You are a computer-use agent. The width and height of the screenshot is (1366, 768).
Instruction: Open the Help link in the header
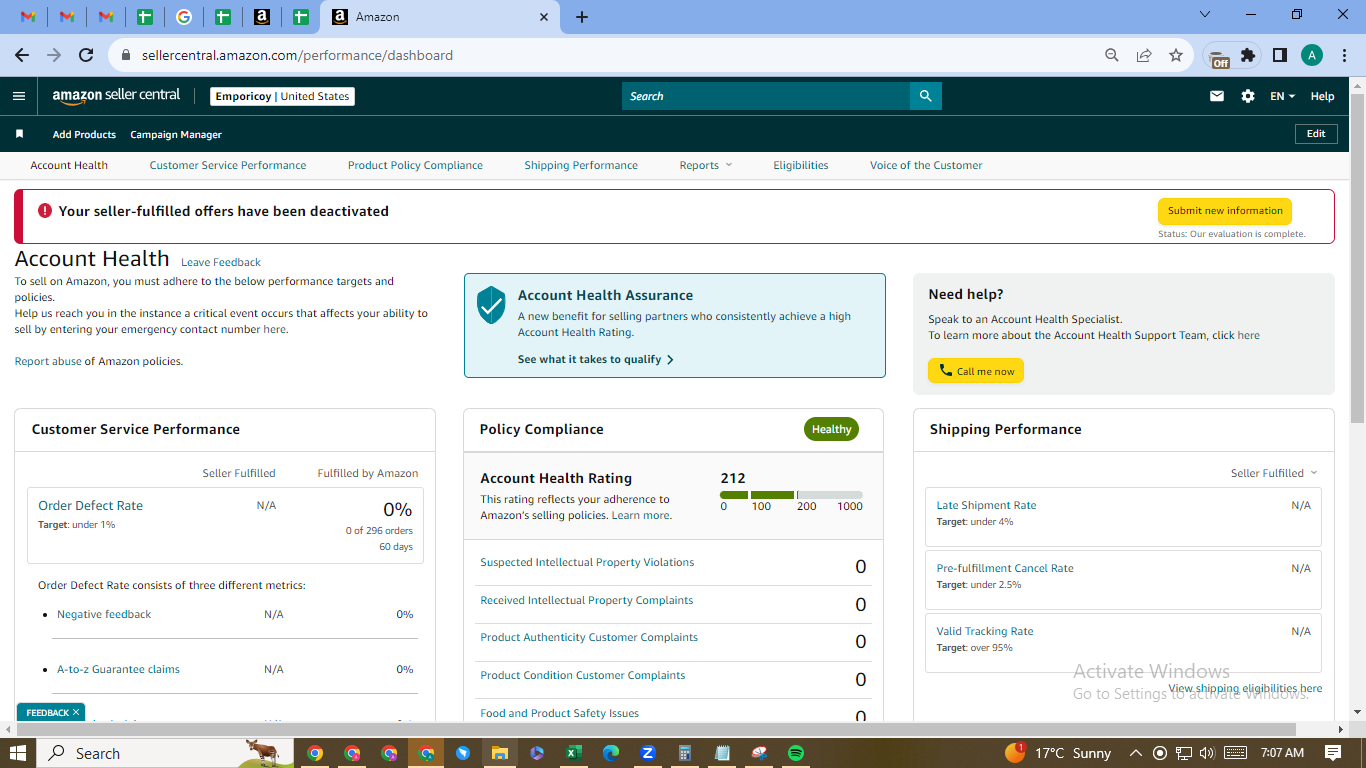pos(1322,96)
